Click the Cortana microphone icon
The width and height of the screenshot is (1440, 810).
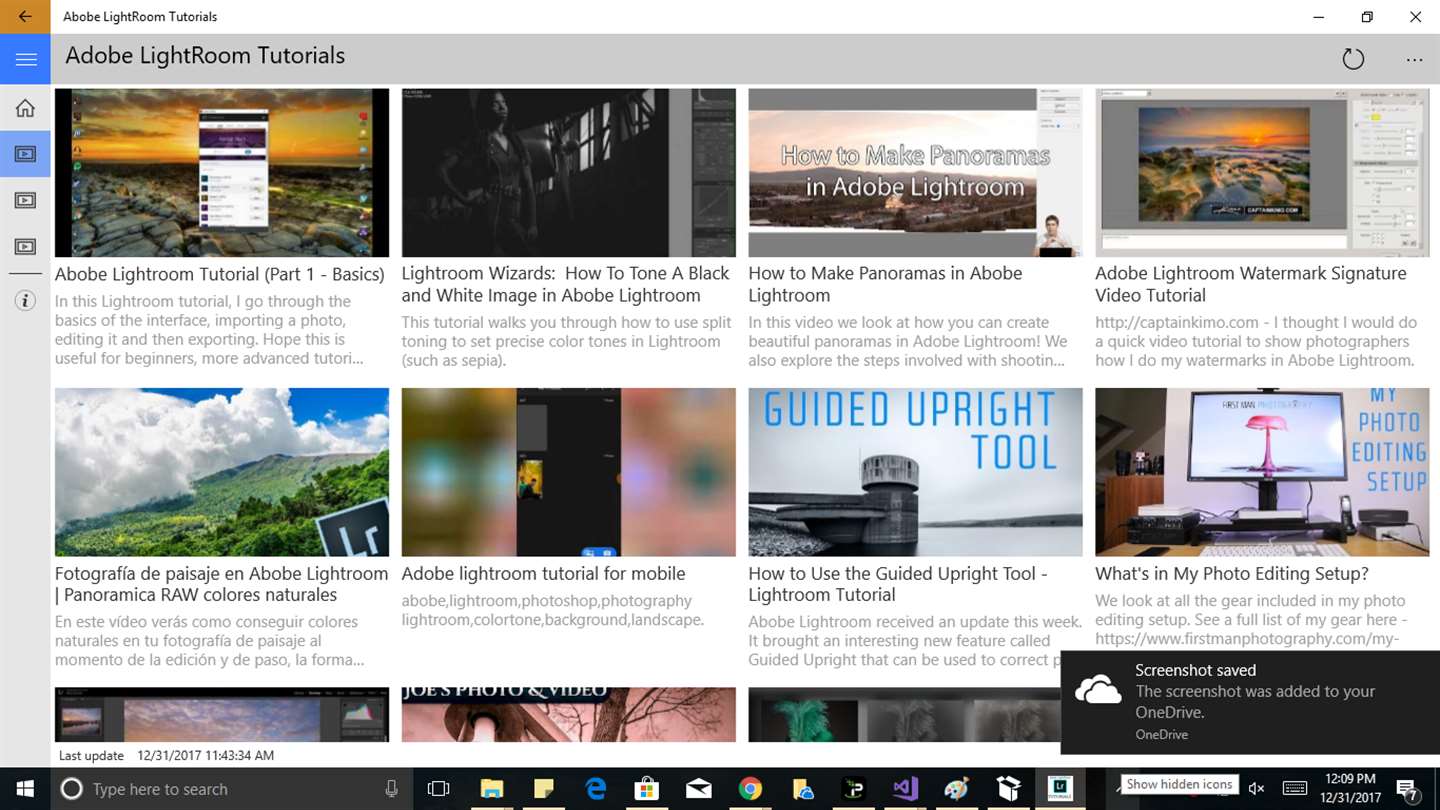392,789
